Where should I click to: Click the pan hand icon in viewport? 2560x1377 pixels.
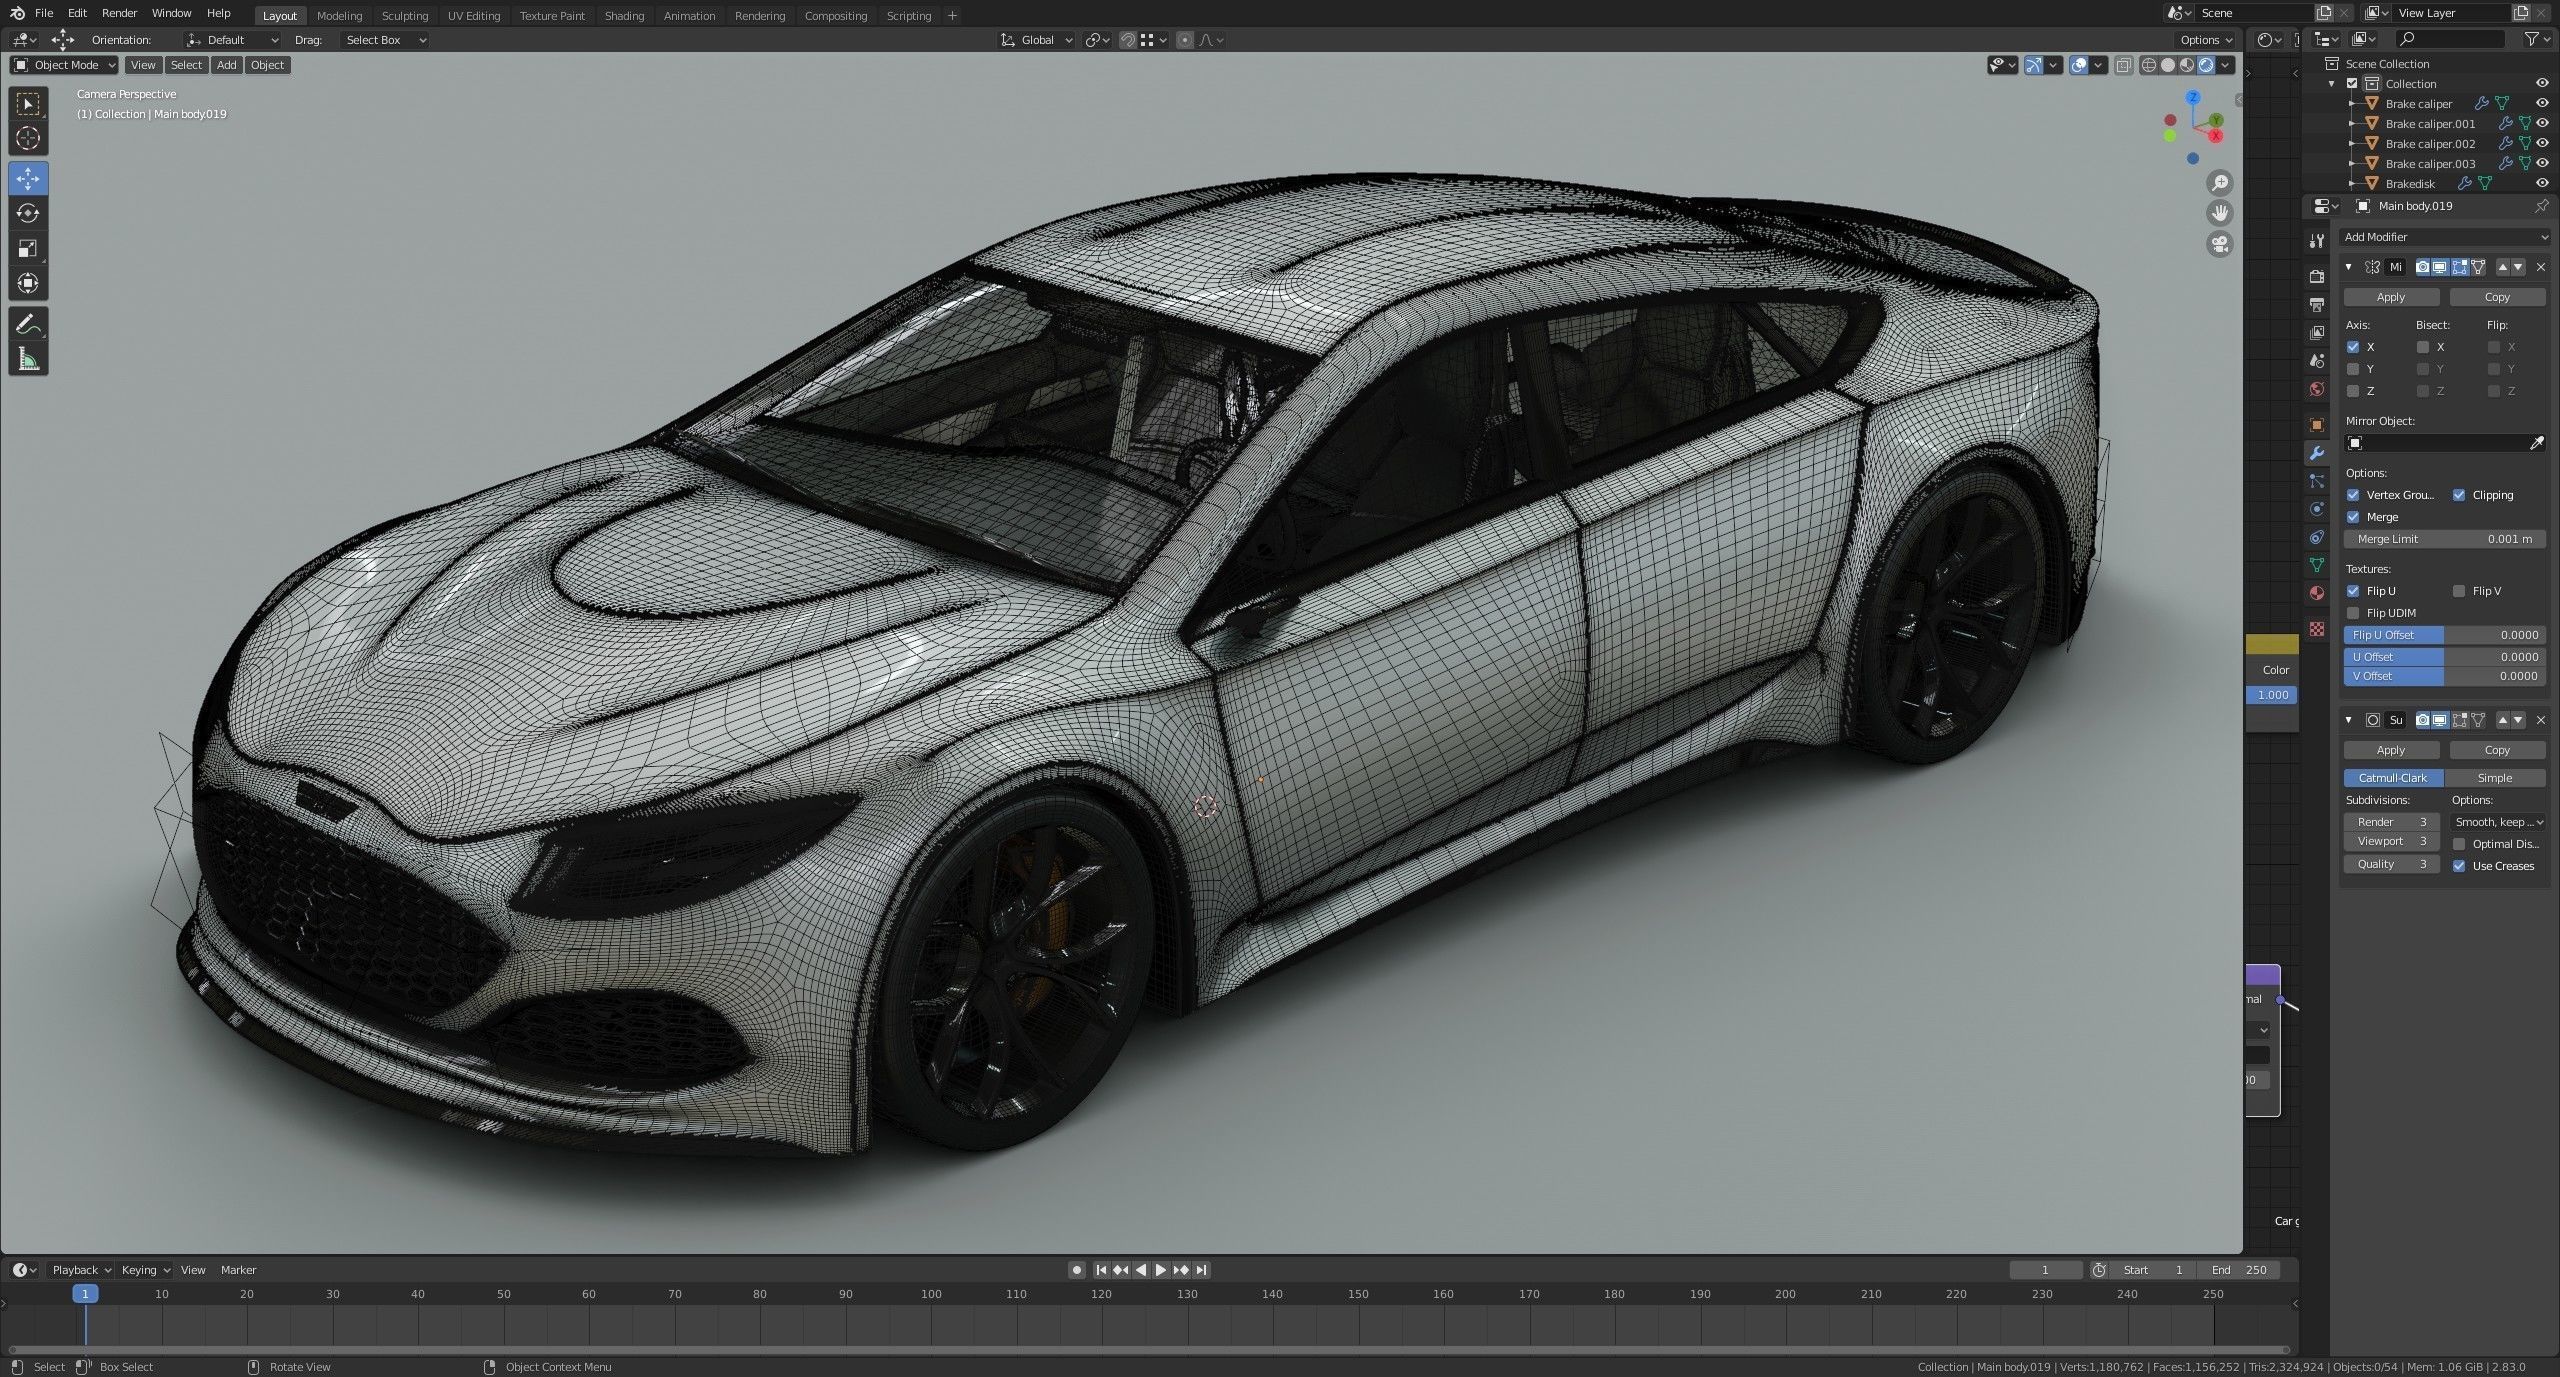(x=2220, y=213)
